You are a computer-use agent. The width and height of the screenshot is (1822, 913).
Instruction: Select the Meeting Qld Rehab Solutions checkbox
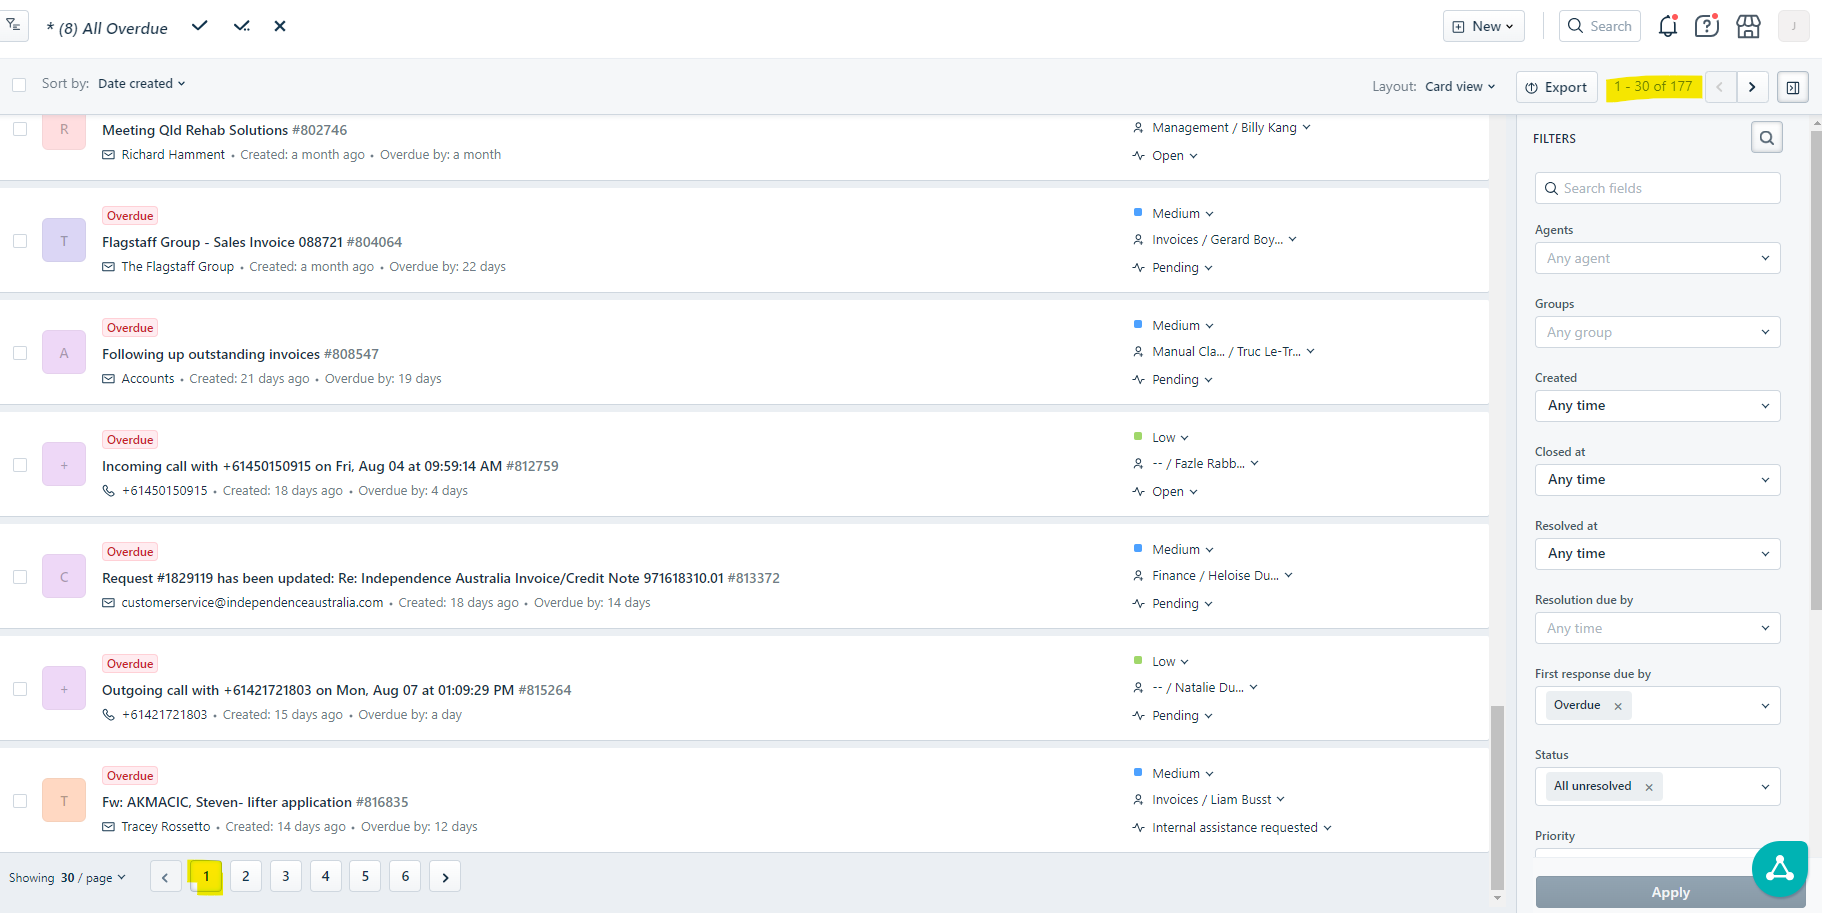point(19,129)
